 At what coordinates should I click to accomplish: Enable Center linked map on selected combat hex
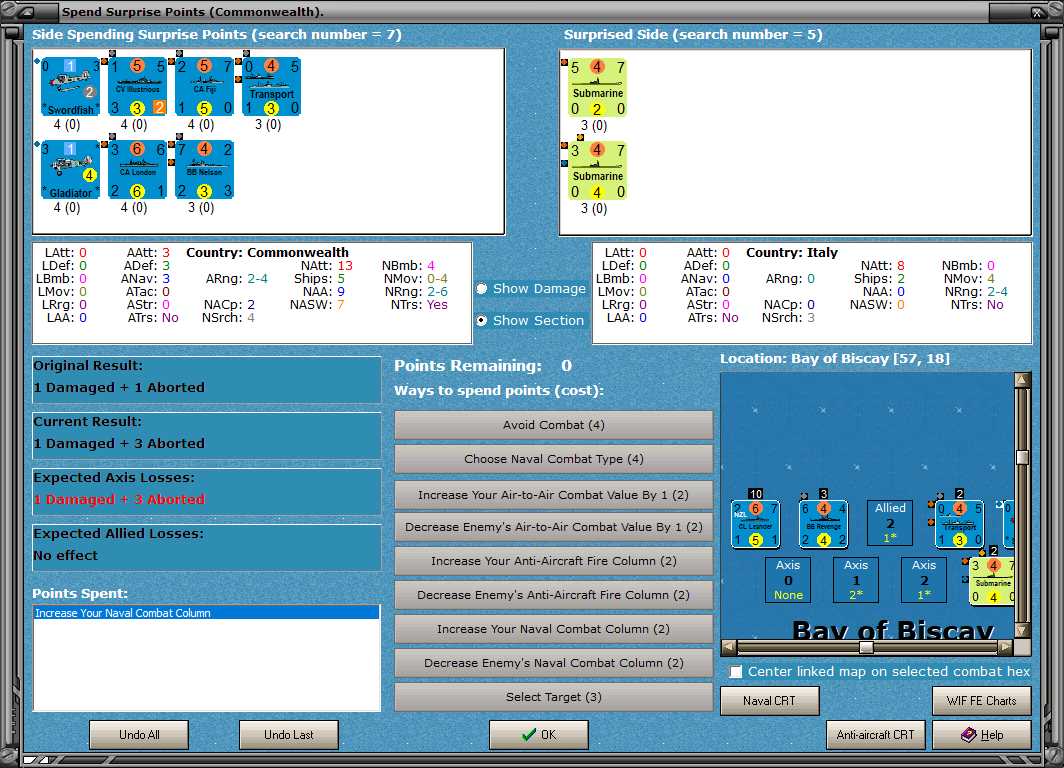click(x=736, y=672)
